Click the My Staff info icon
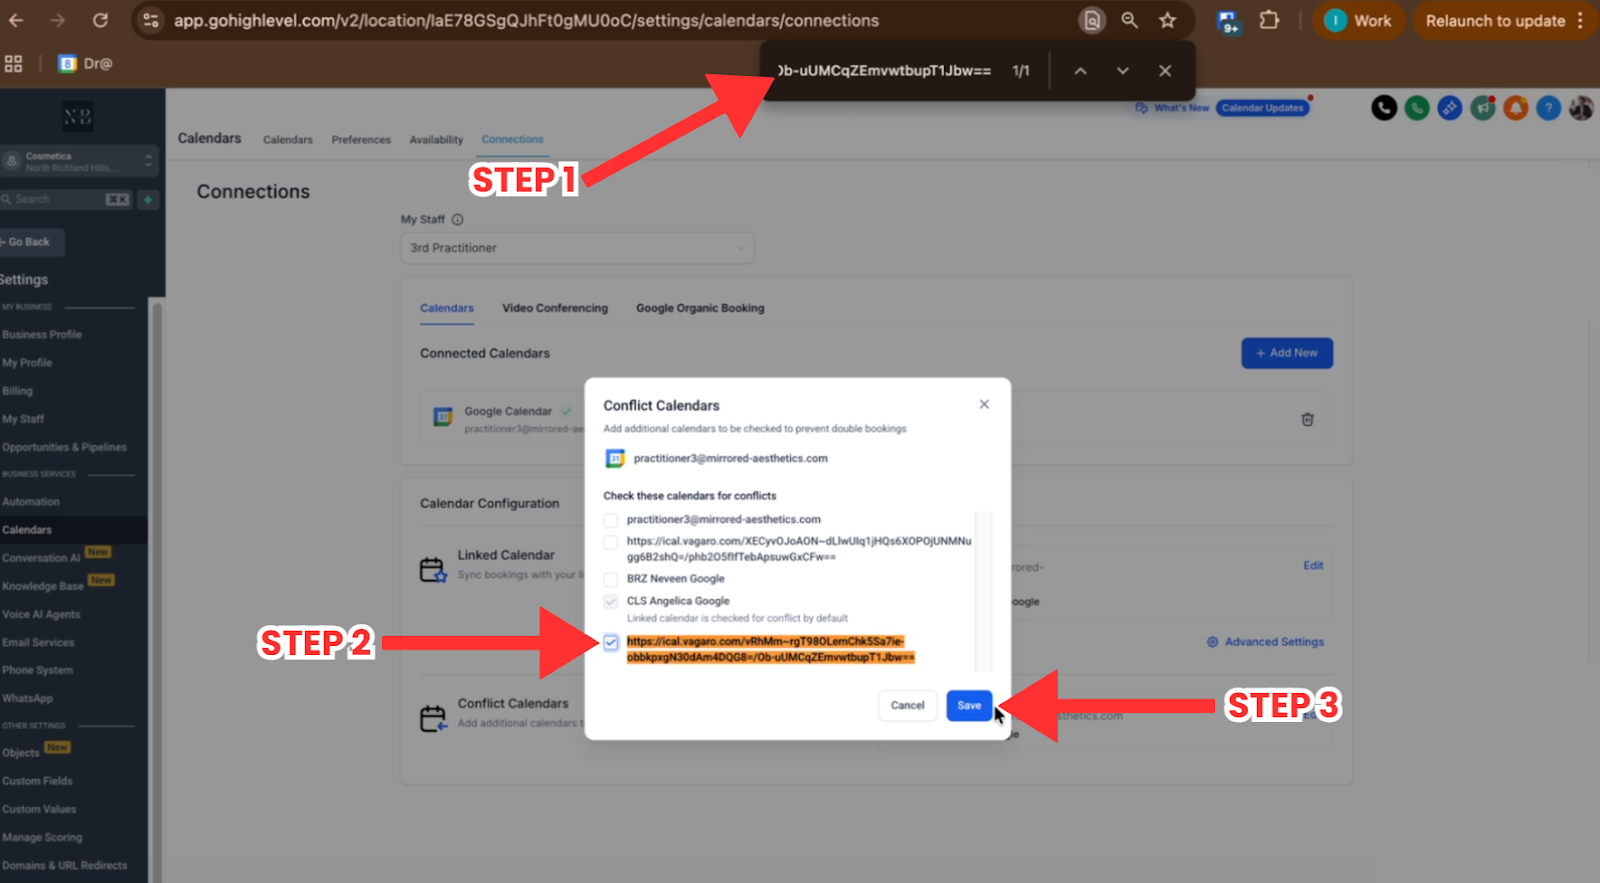Image resolution: width=1600 pixels, height=883 pixels. pyautogui.click(x=457, y=220)
